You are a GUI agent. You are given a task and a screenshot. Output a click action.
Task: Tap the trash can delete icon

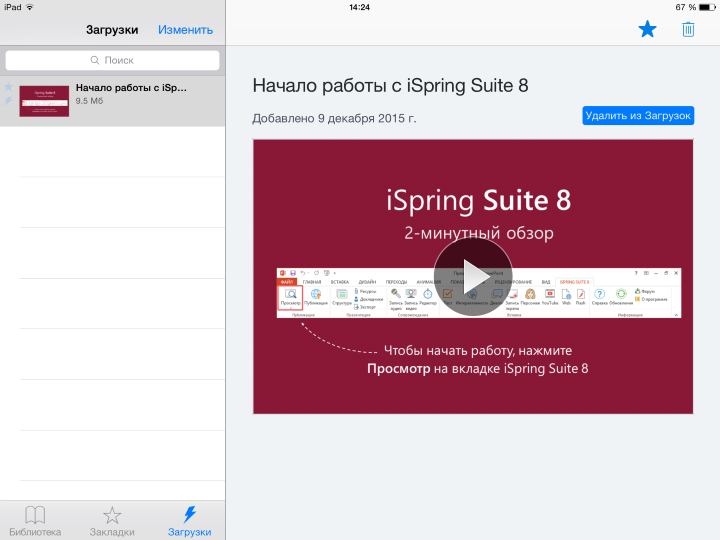coord(688,29)
